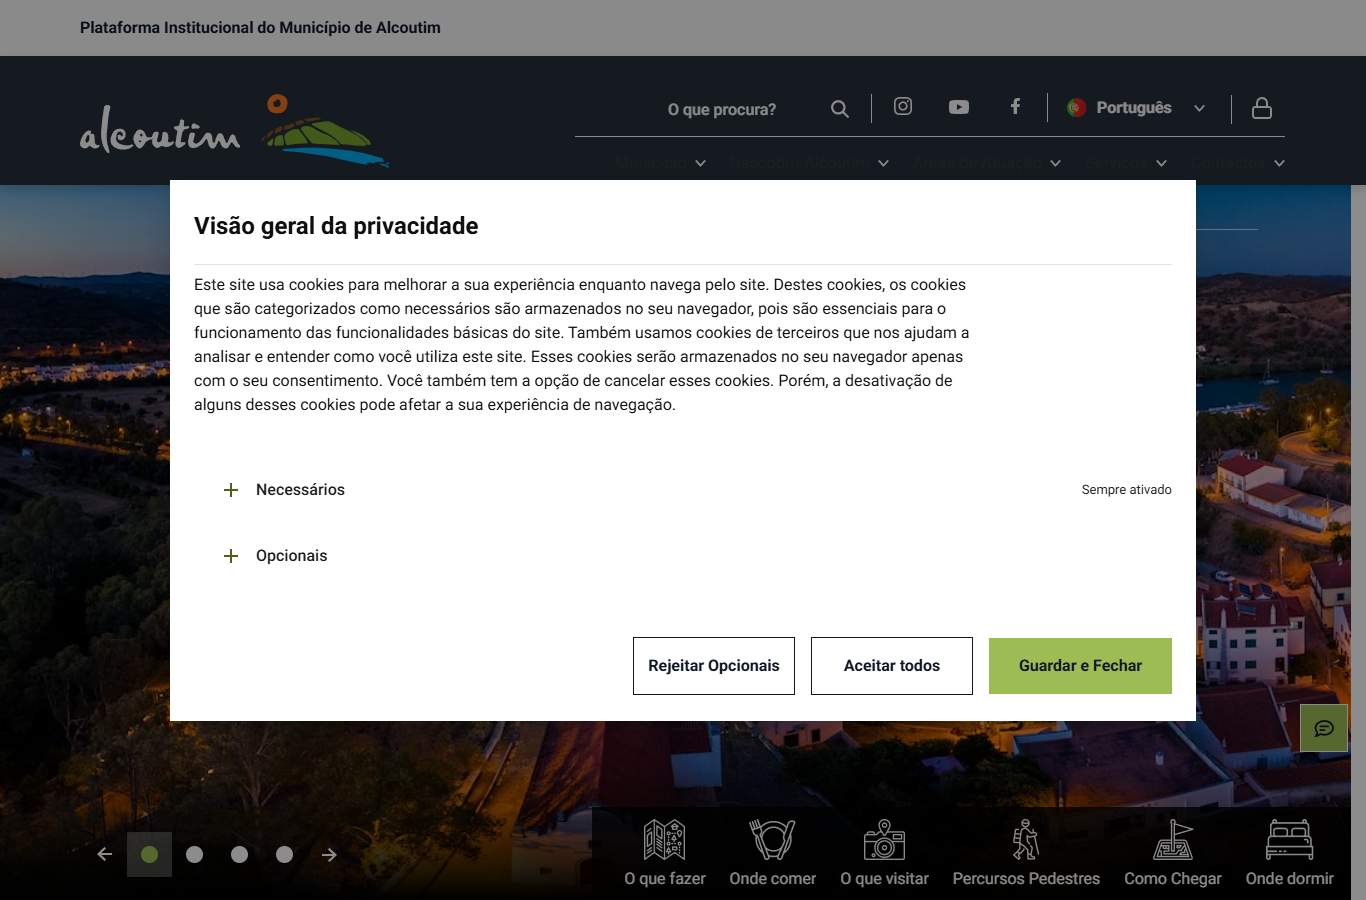Select the second carousel dot
This screenshot has height=900, width=1366.
(194, 854)
